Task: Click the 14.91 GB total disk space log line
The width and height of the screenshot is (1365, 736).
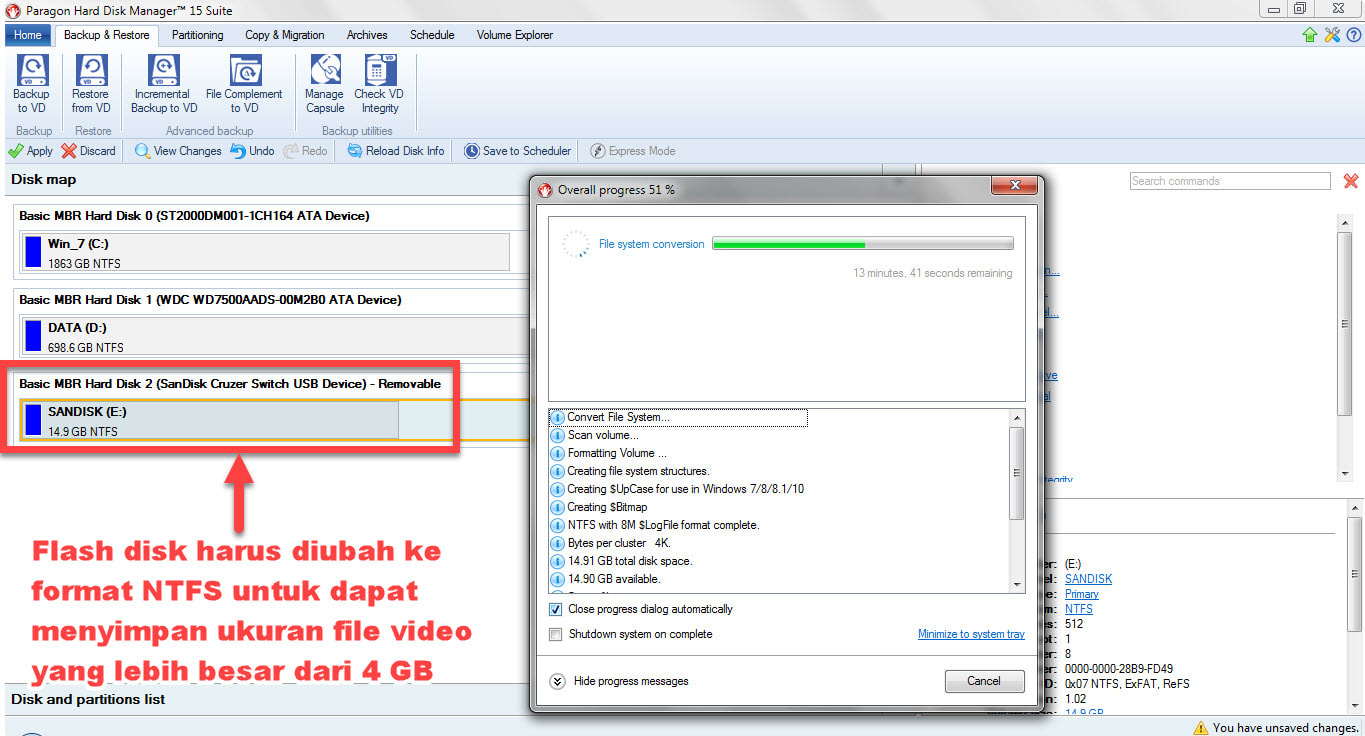Action: tap(630, 561)
